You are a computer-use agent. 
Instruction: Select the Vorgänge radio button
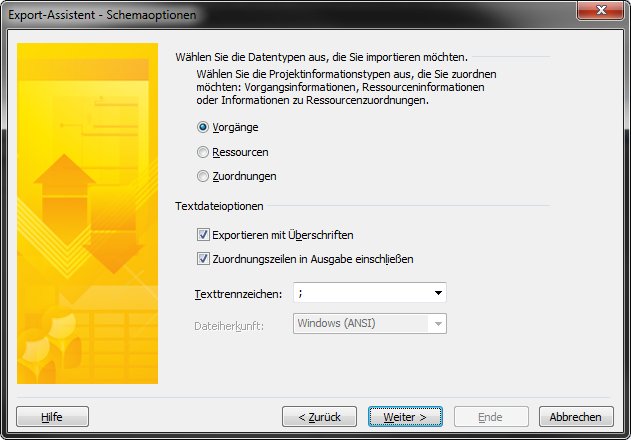(204, 127)
